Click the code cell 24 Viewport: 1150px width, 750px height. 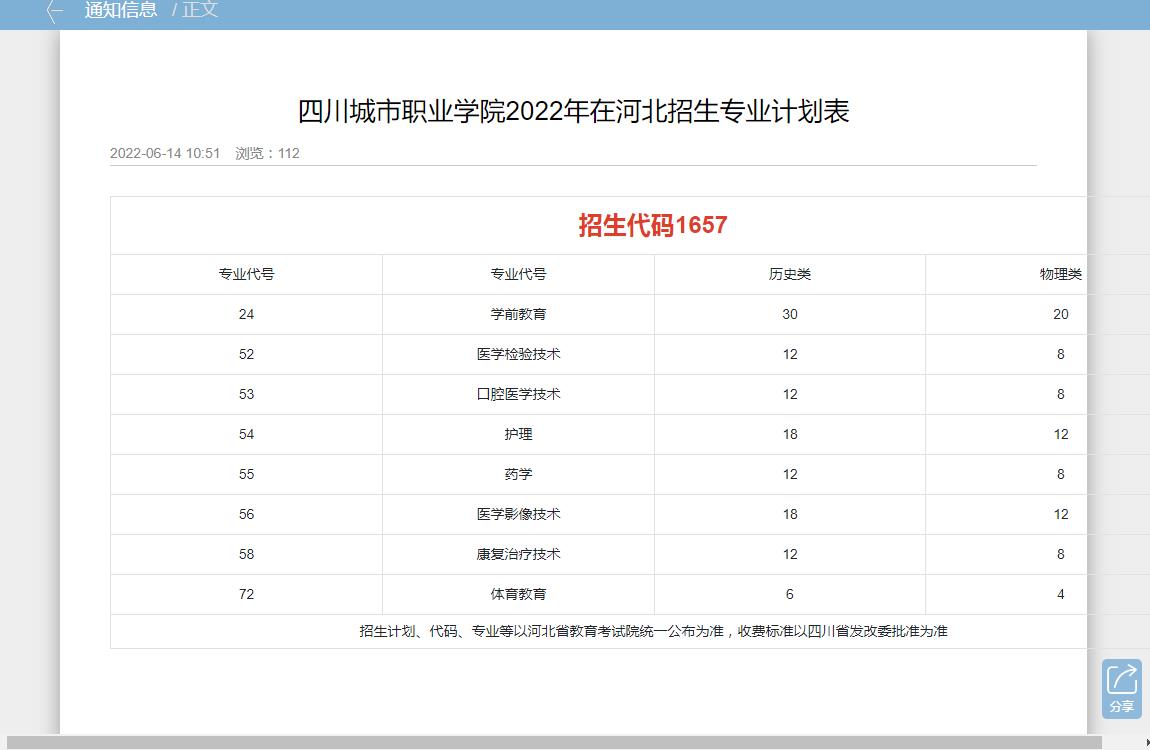[x=246, y=315]
